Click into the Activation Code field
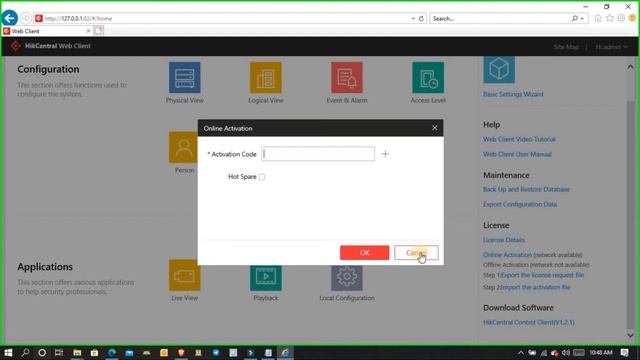This screenshot has height=360, width=640. (x=318, y=154)
